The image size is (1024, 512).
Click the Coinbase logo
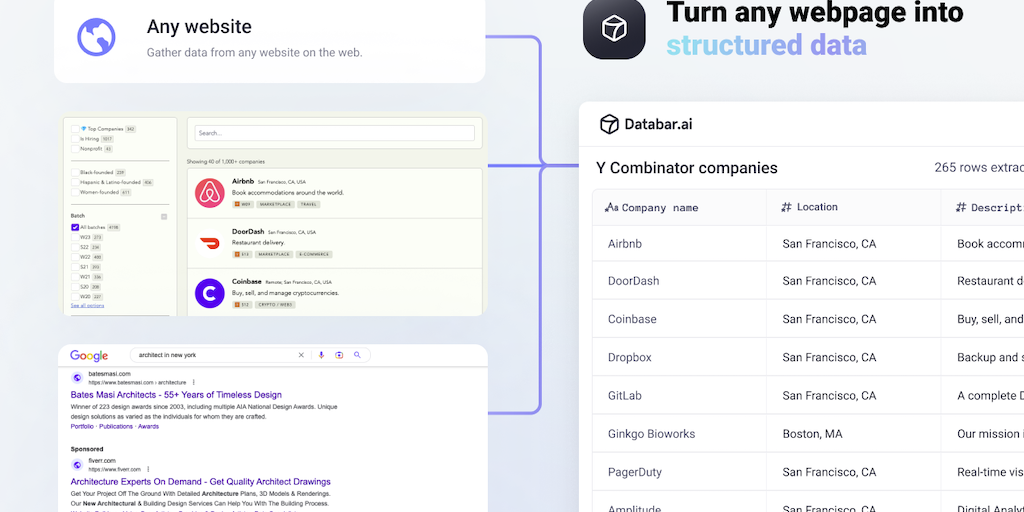(x=210, y=293)
